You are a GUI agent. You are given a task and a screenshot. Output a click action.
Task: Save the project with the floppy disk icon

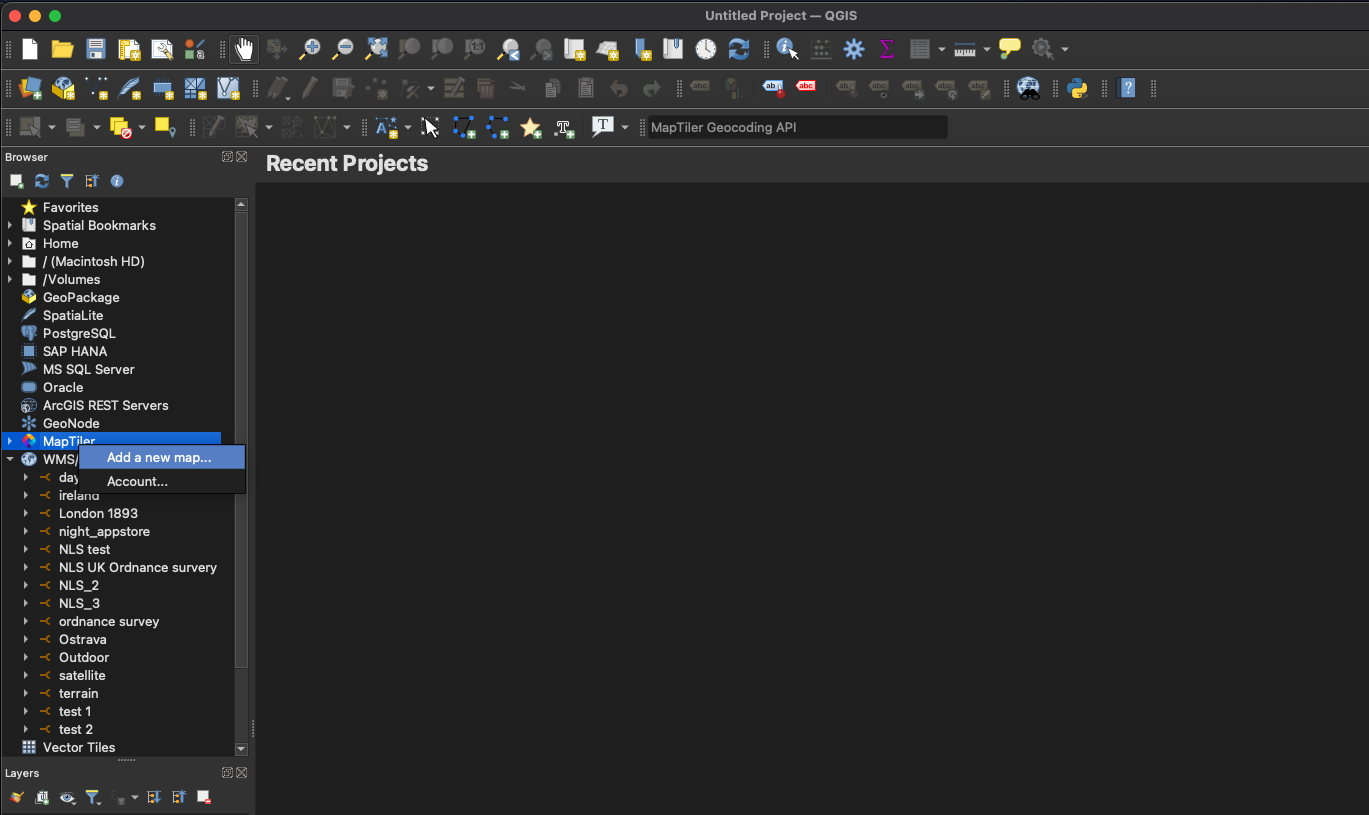point(96,49)
